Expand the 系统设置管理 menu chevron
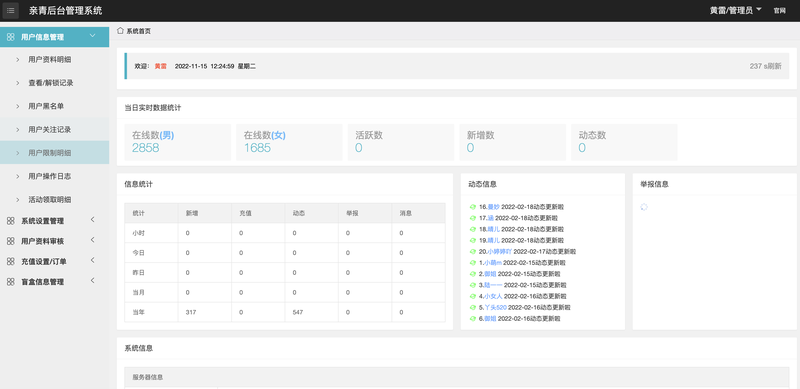 [92, 220]
